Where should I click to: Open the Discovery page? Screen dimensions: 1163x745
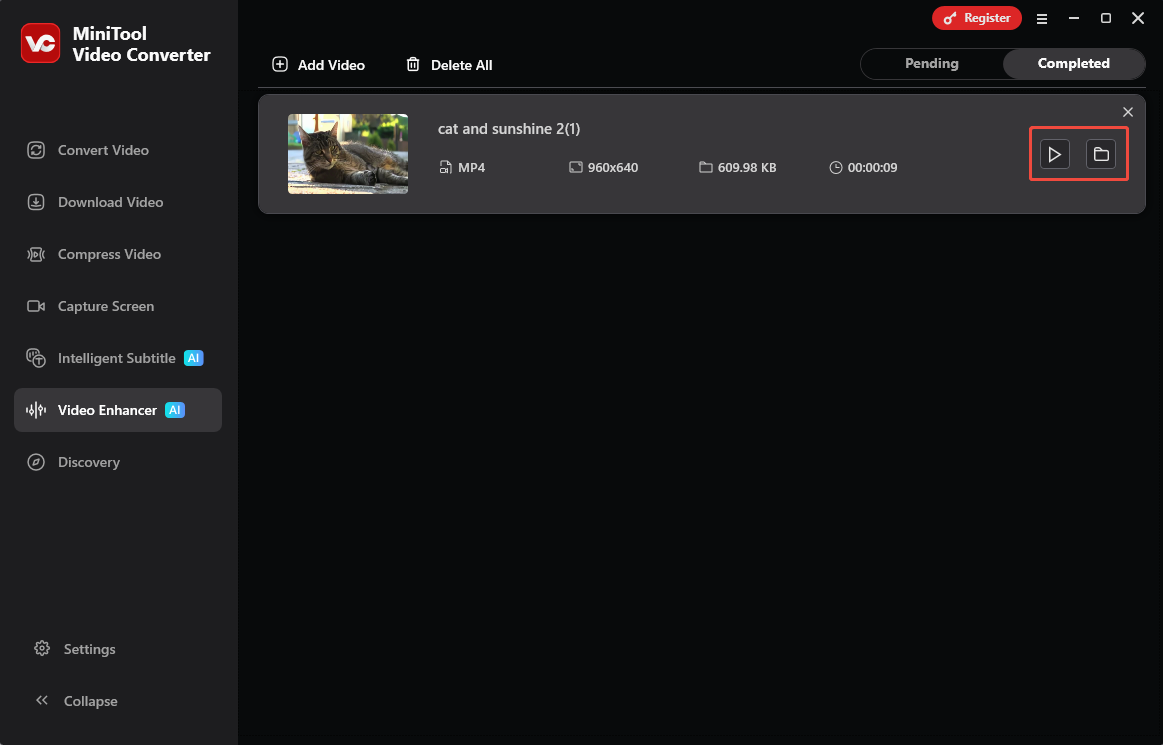point(118,462)
